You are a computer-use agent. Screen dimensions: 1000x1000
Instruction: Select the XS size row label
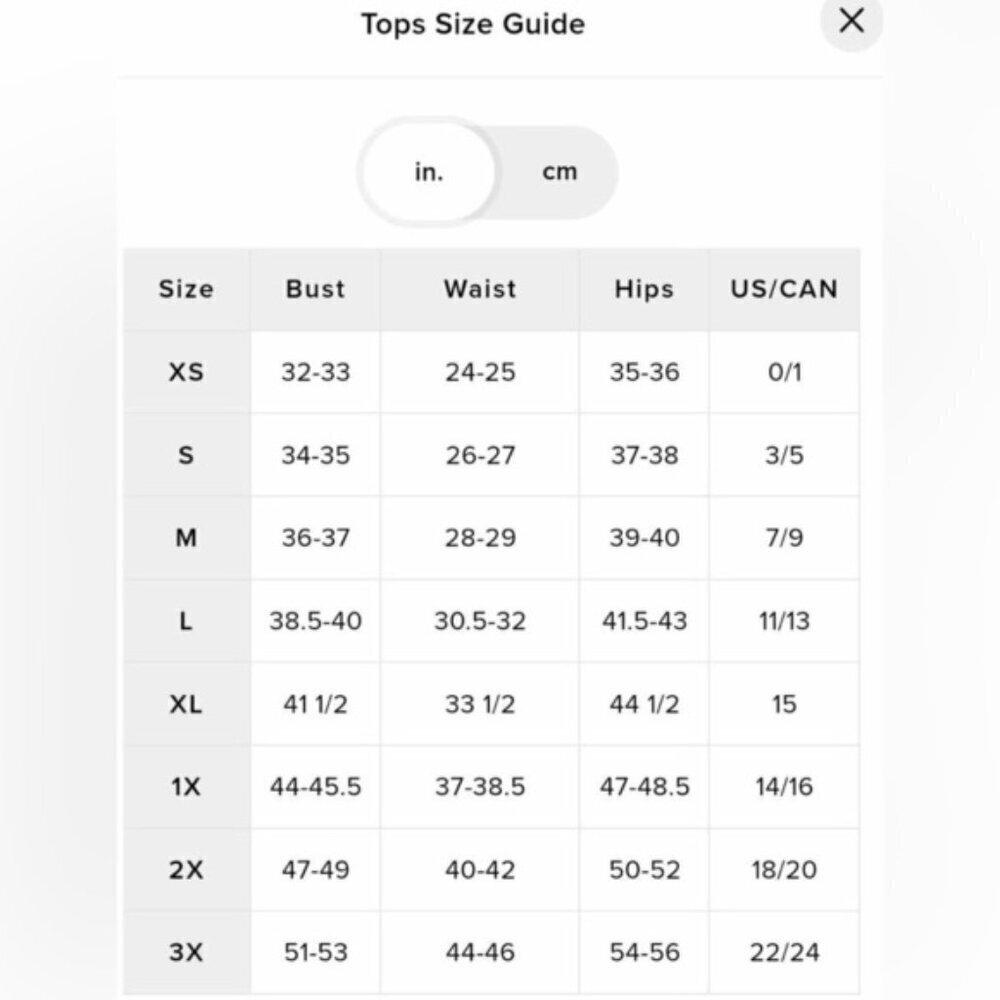[x=186, y=372]
